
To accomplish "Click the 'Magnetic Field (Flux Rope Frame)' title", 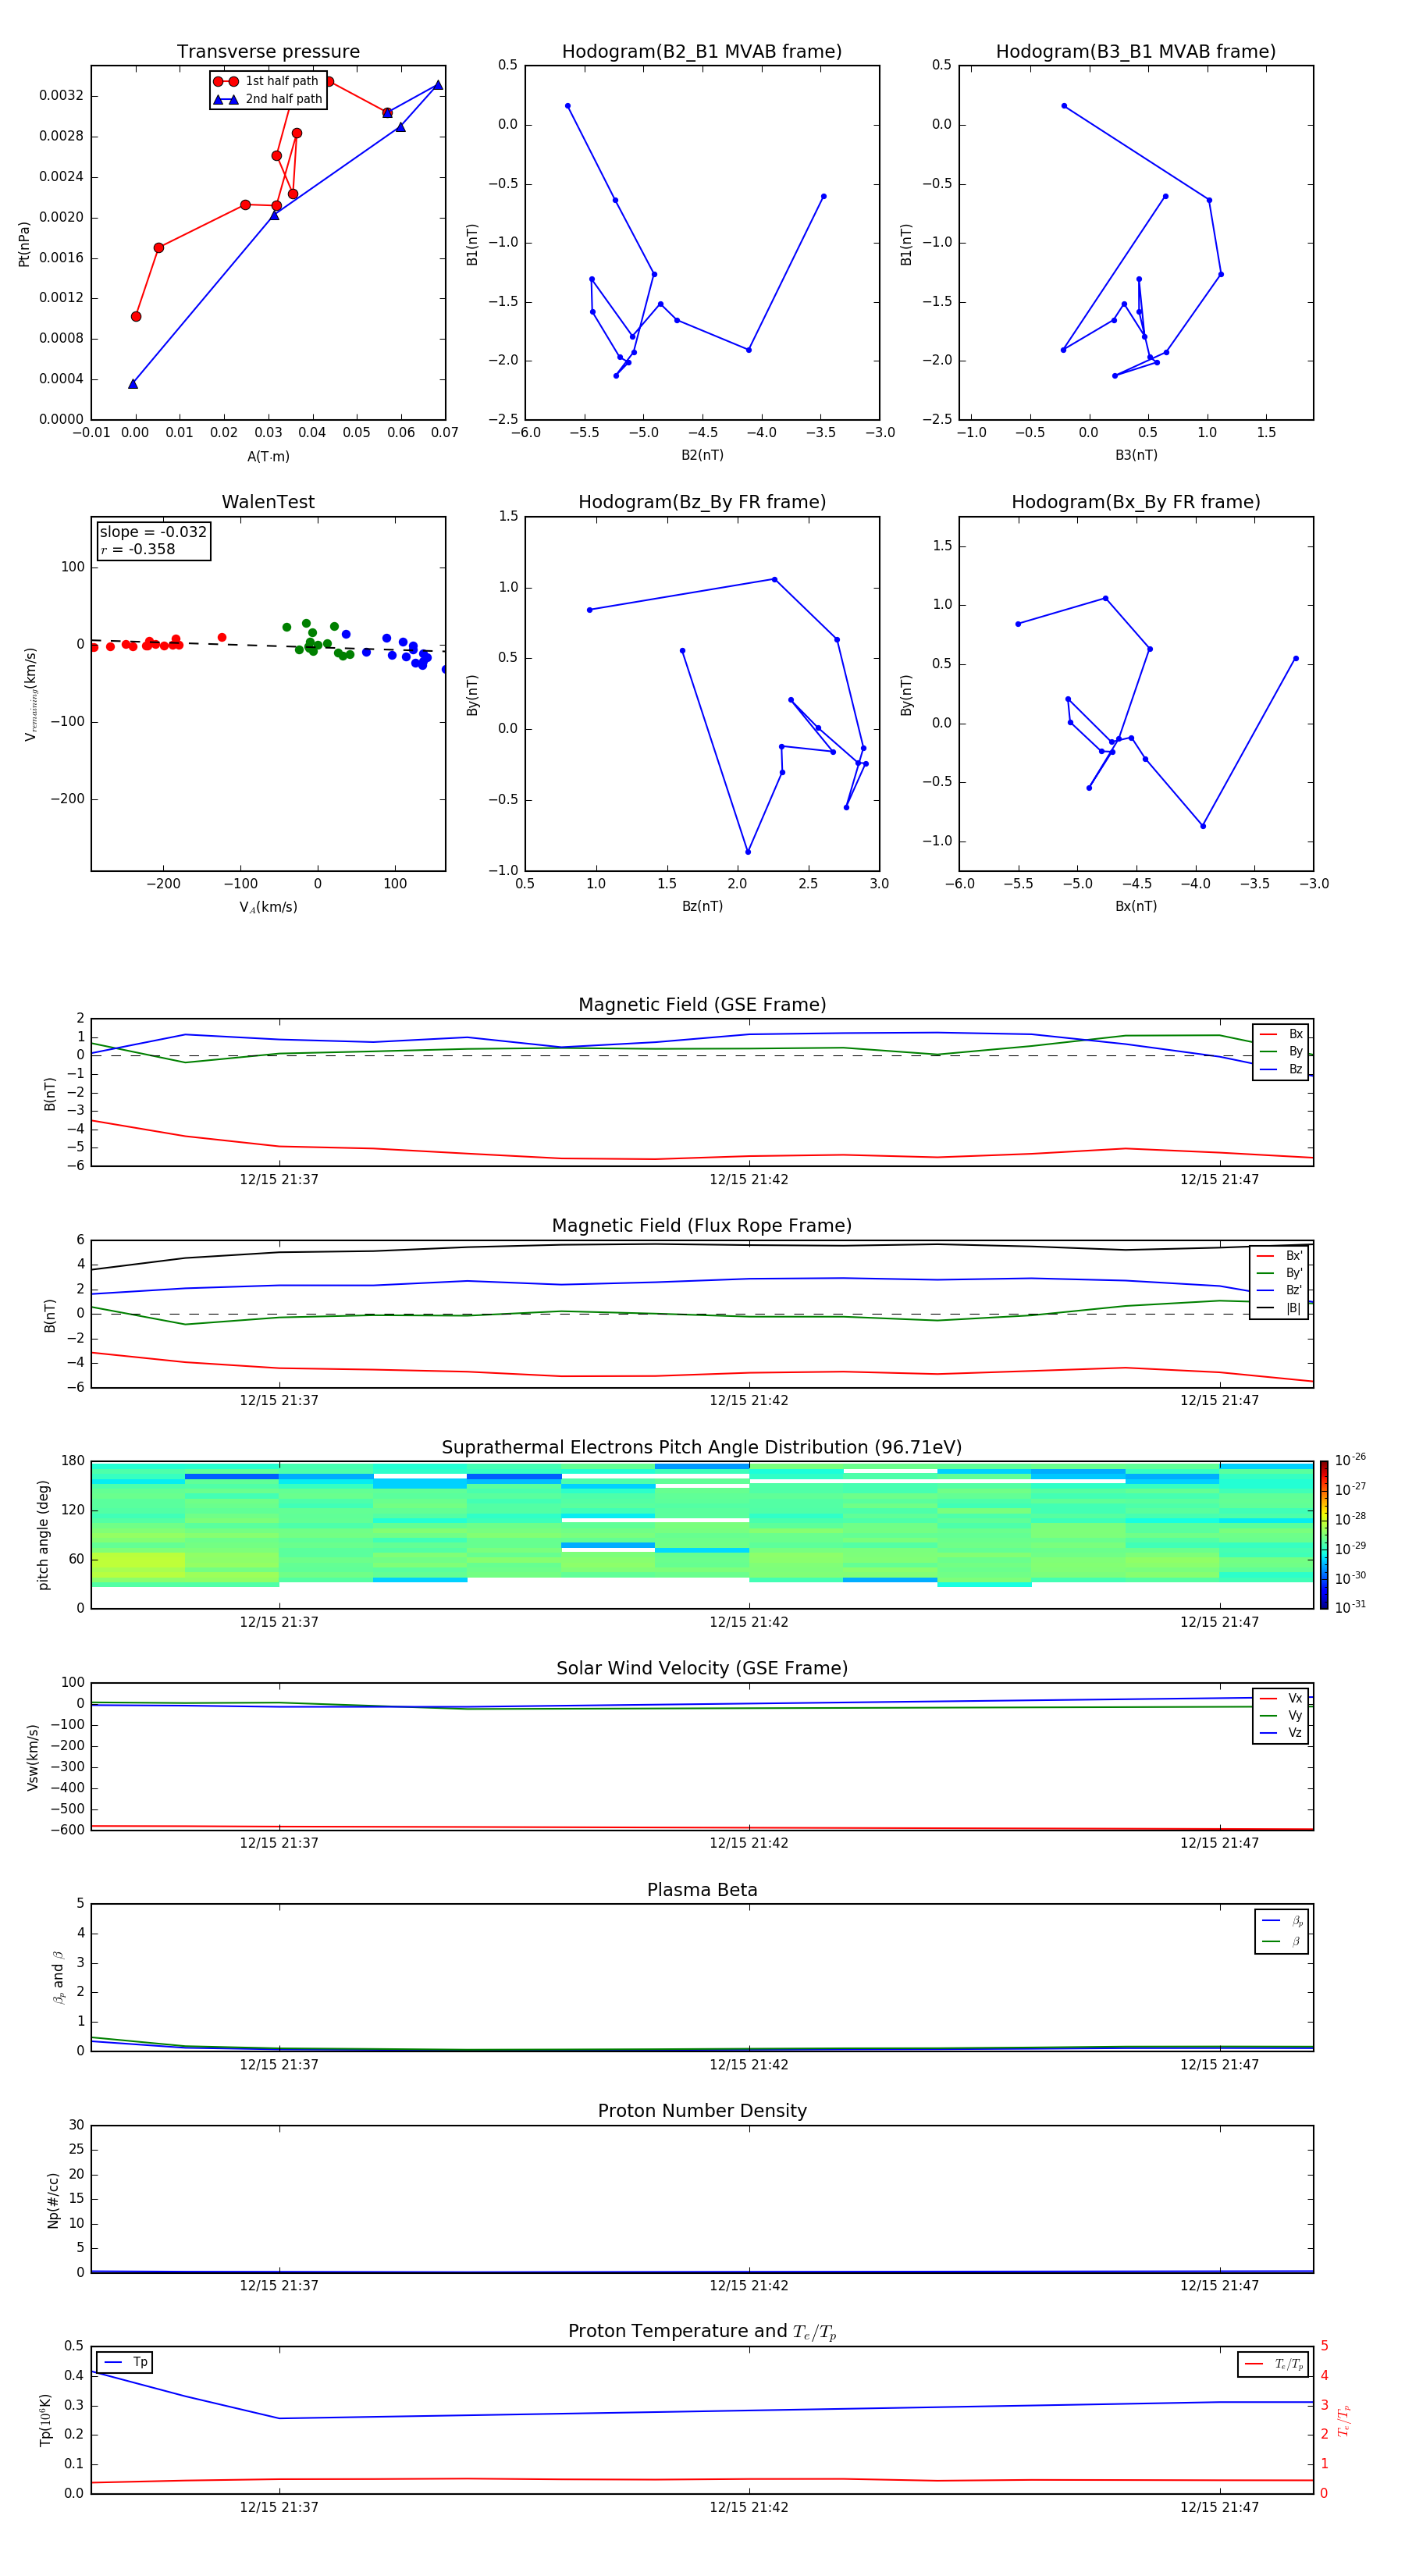I will coord(702,1226).
